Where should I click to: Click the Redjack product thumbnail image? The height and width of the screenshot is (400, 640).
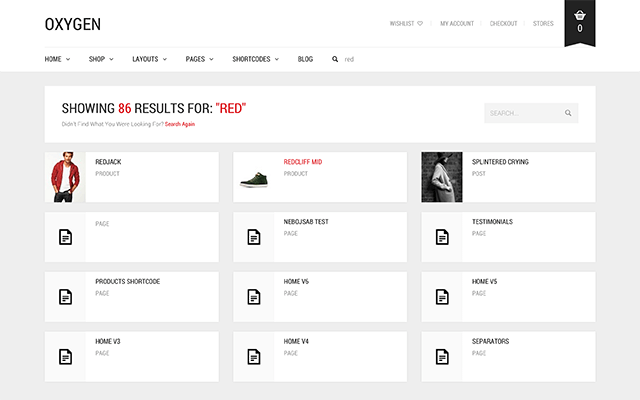65,177
